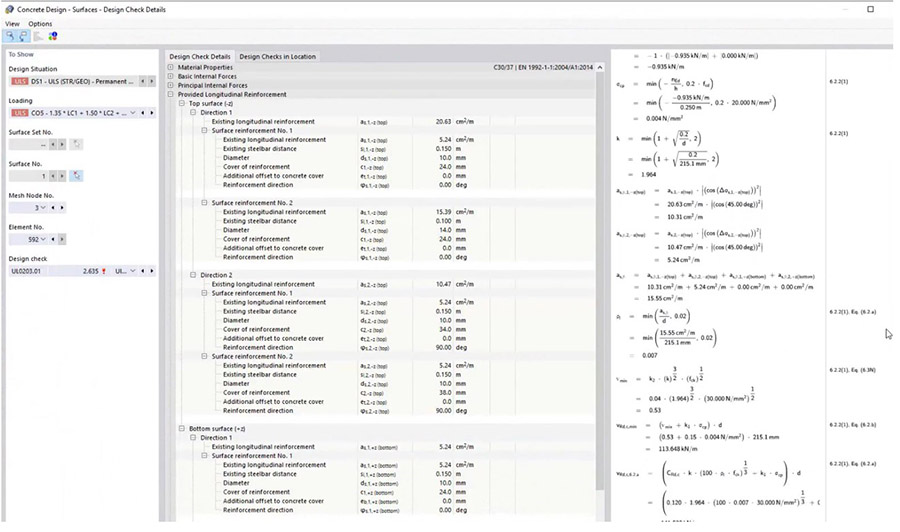Expand the Basic Internal Forces node
900x532 pixels.
click(x=171, y=76)
